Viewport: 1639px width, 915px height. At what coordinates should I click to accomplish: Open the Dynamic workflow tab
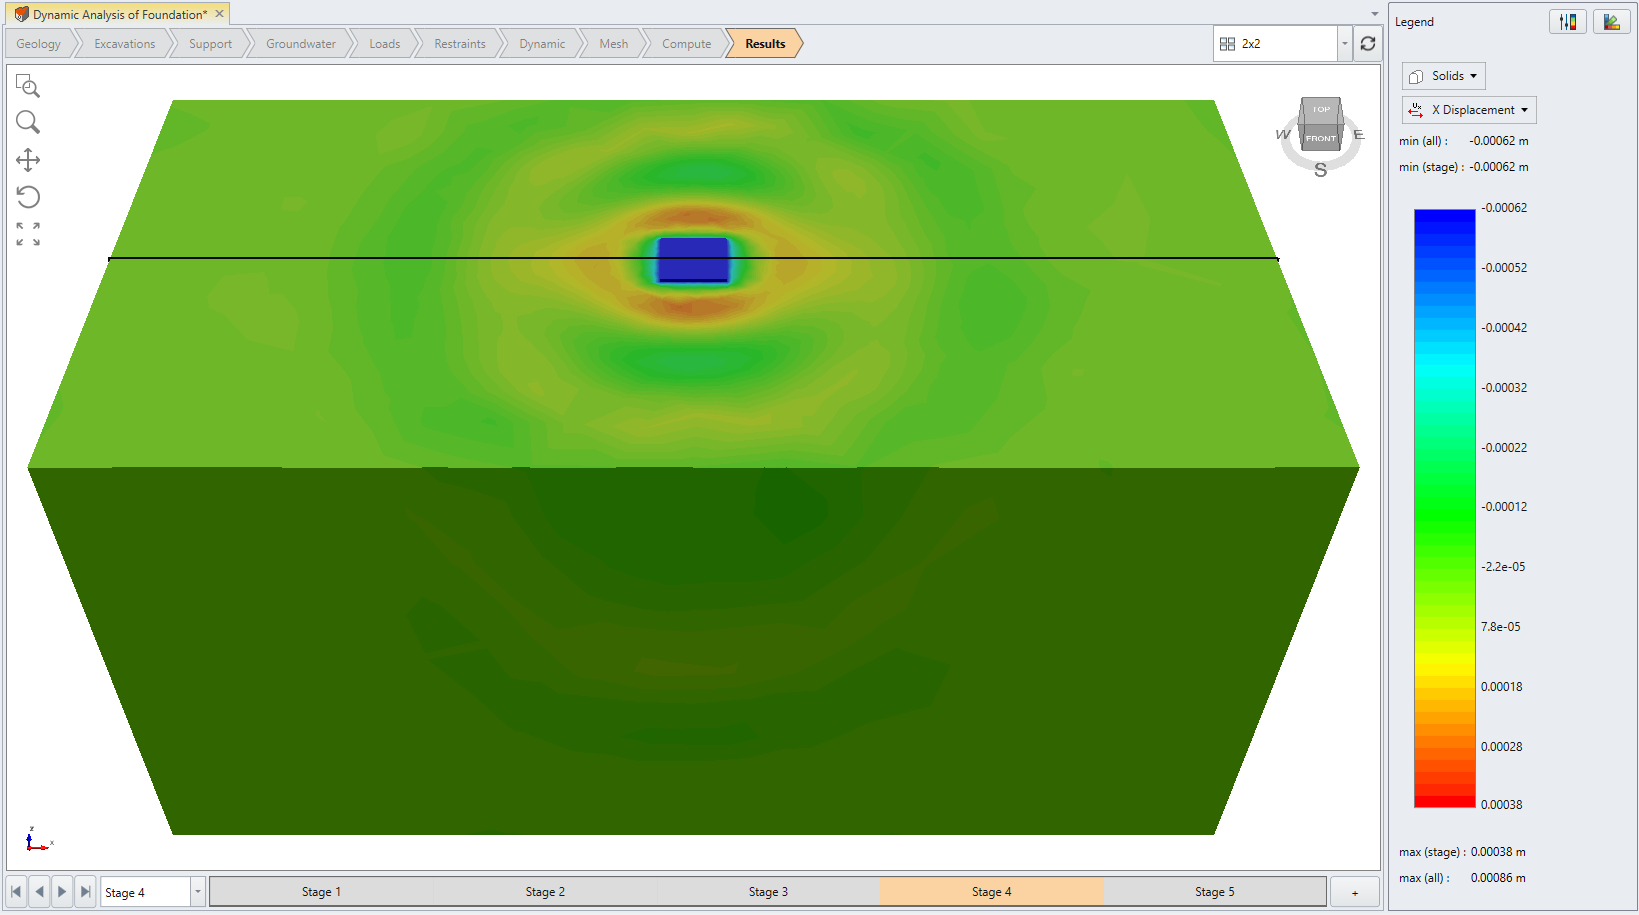(x=542, y=44)
